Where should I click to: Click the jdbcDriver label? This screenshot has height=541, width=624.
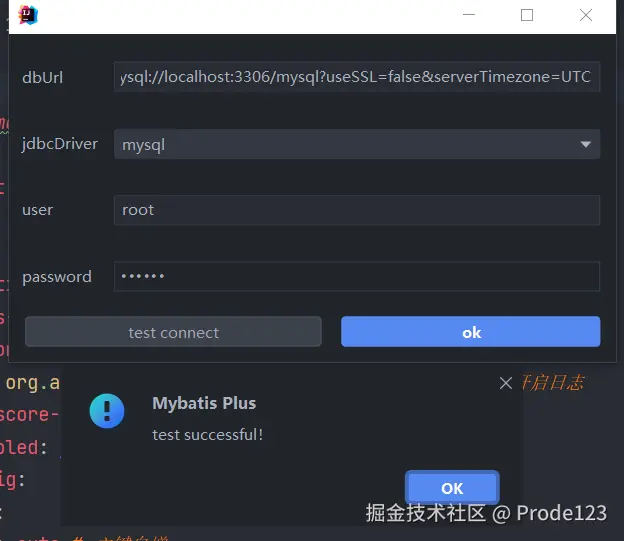point(60,144)
